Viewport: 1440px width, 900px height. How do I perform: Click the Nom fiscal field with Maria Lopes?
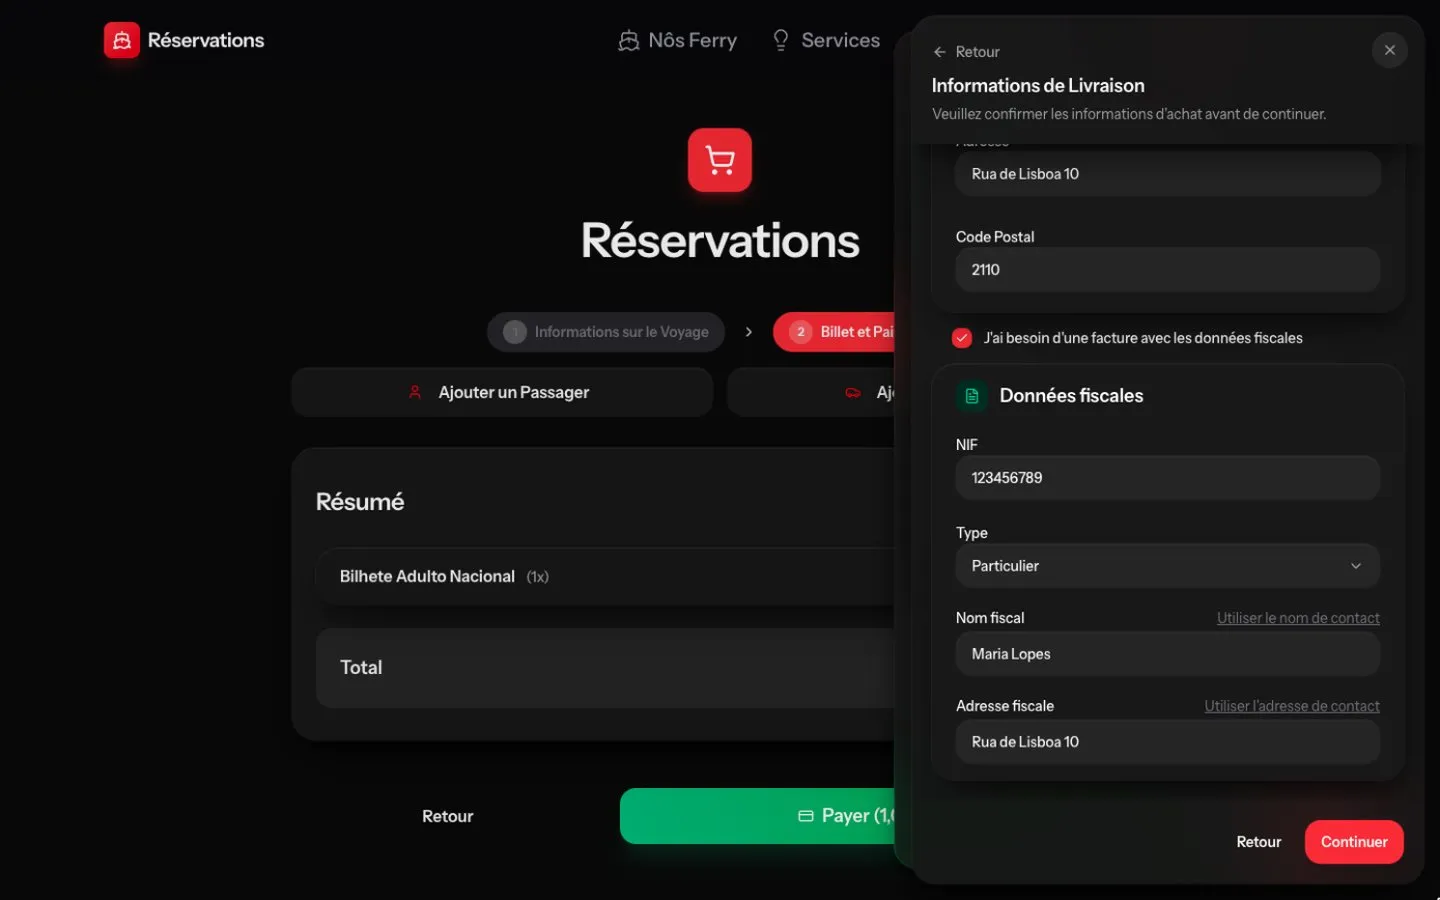tap(1168, 654)
